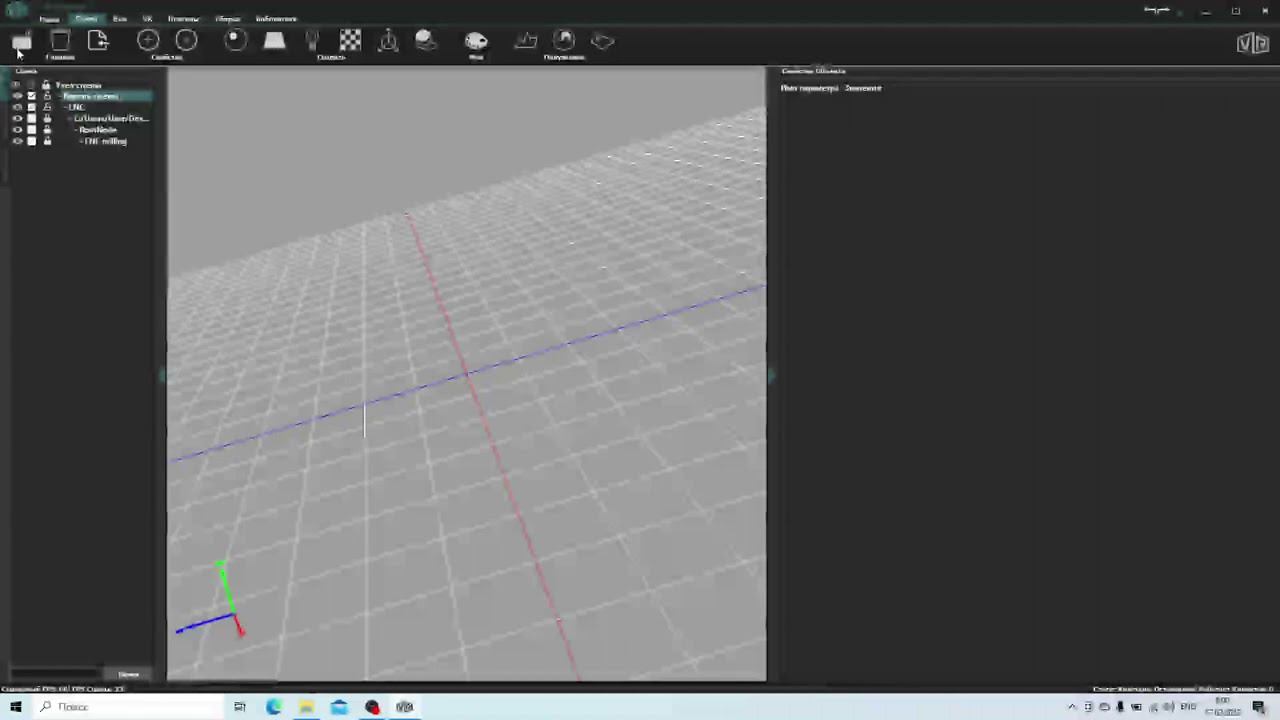
Task: Click the axis orientation gizmo in the viewport
Action: coord(211,600)
